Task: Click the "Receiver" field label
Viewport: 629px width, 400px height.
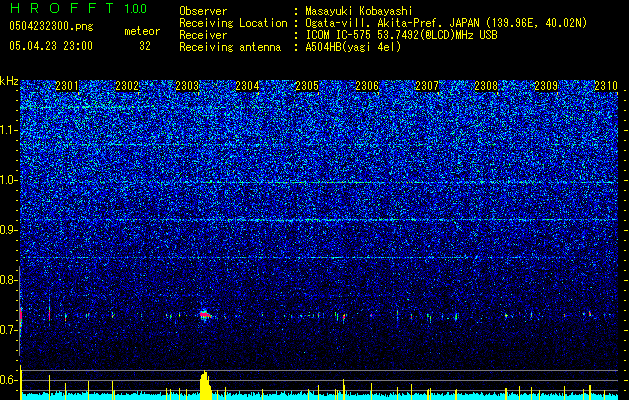Action: 203,35
